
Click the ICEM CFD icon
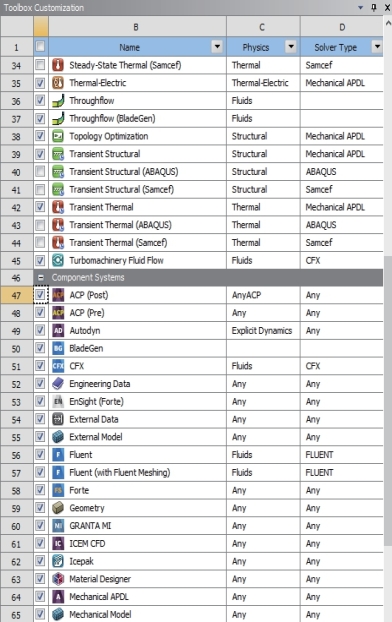pyautogui.click(x=58, y=543)
